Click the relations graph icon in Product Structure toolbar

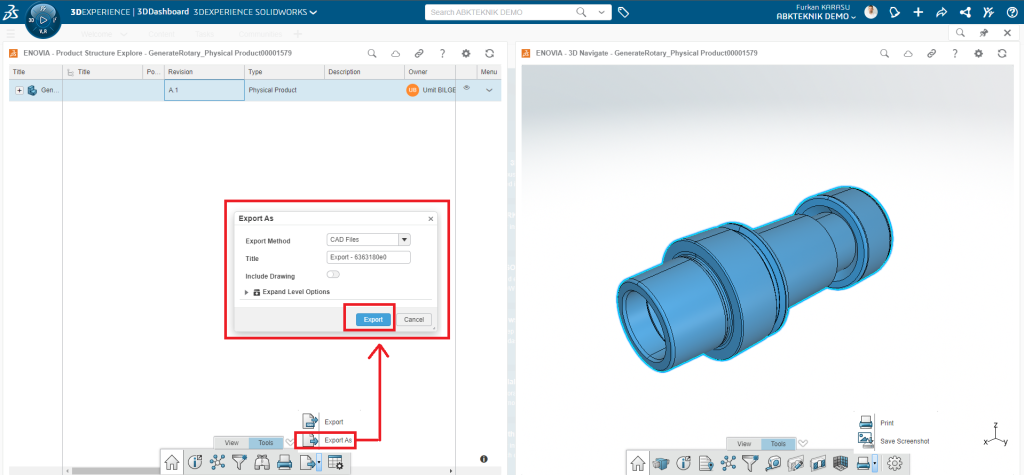click(217, 462)
